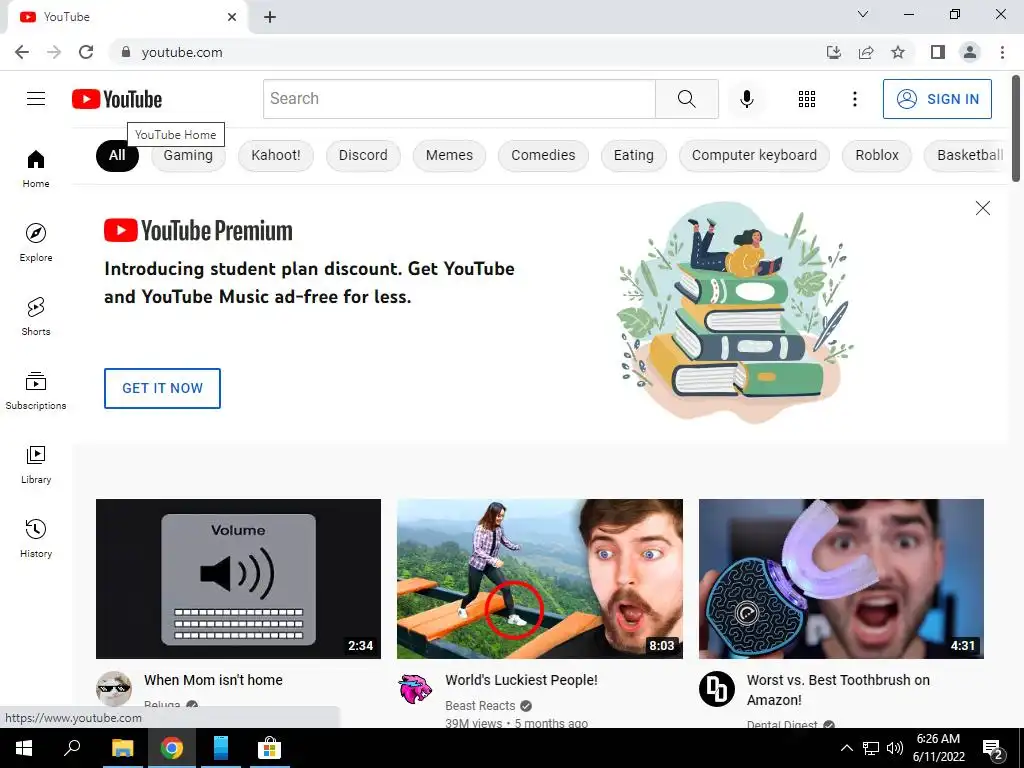Screen dimensions: 1024x768
Task: Click the GET IT NOW button
Action: (162, 388)
